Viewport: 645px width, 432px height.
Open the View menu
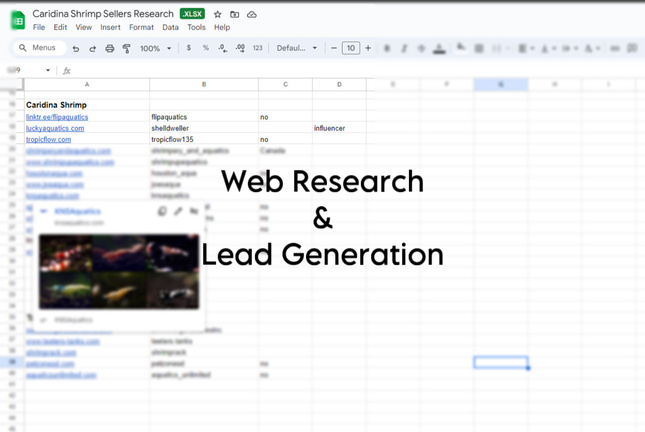click(x=84, y=27)
